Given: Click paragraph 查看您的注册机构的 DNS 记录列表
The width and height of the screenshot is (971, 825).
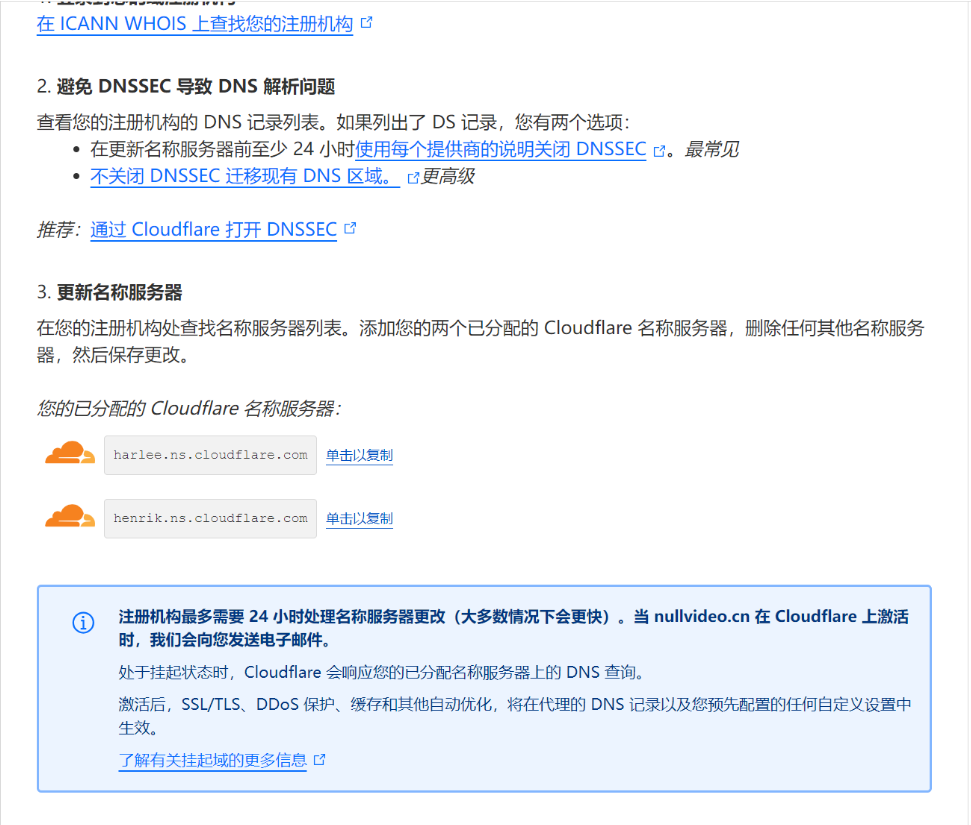Looking at the screenshot, I should point(333,122).
